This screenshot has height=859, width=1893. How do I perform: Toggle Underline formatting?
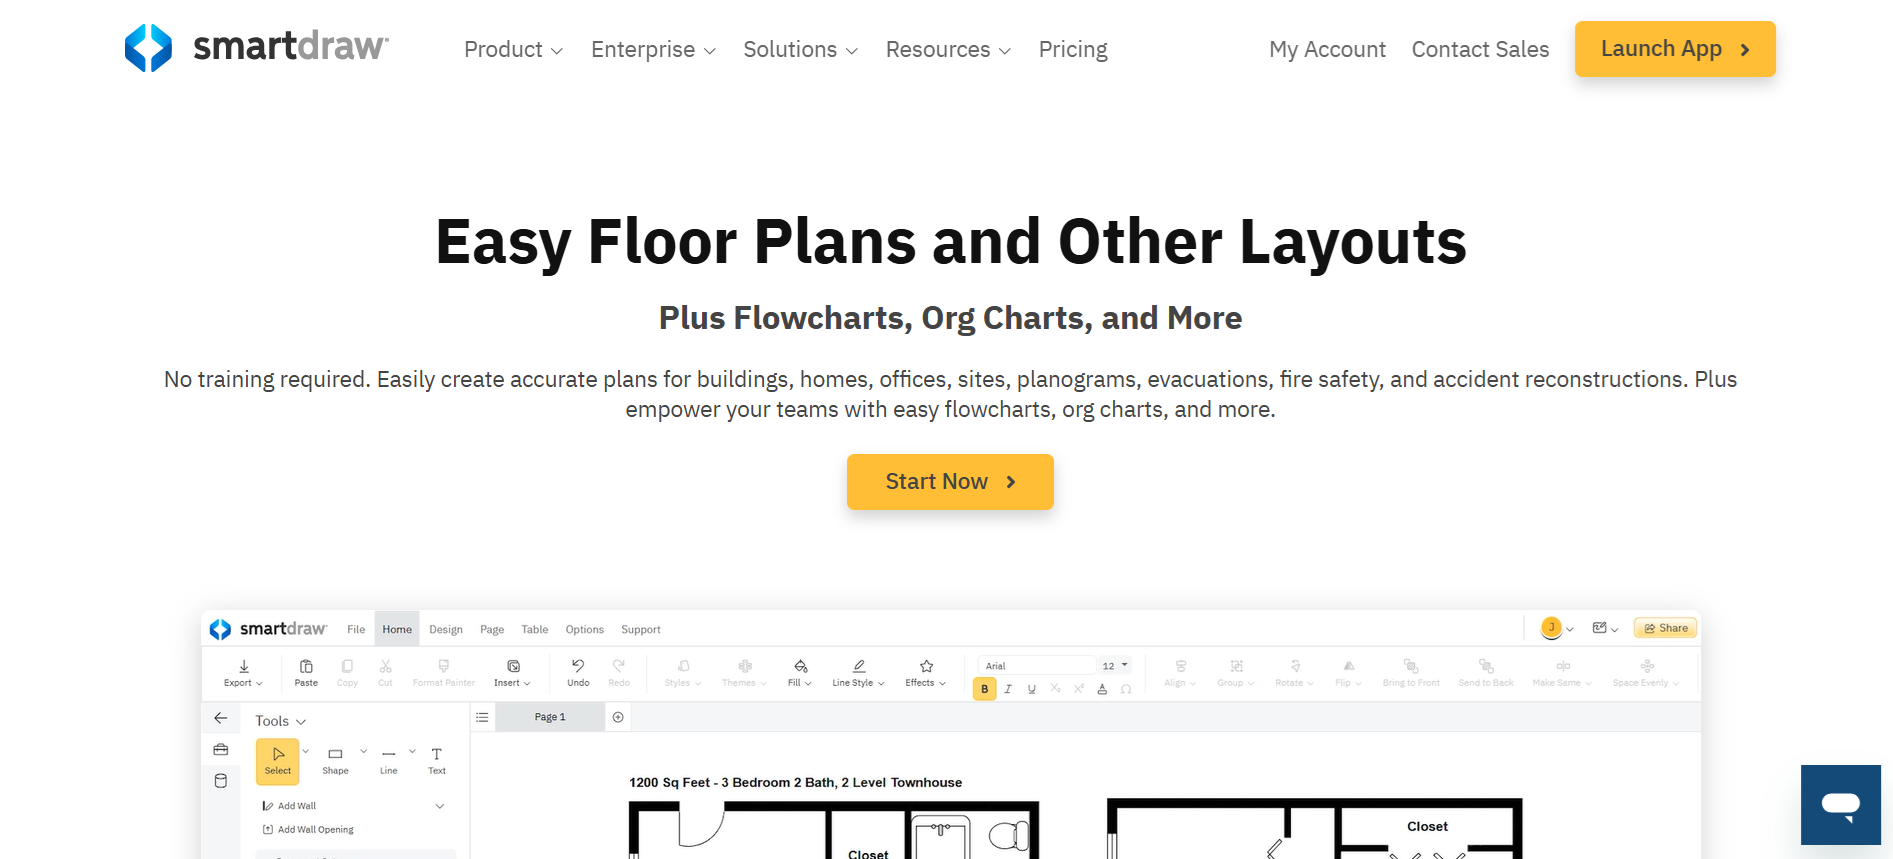pos(1032,689)
